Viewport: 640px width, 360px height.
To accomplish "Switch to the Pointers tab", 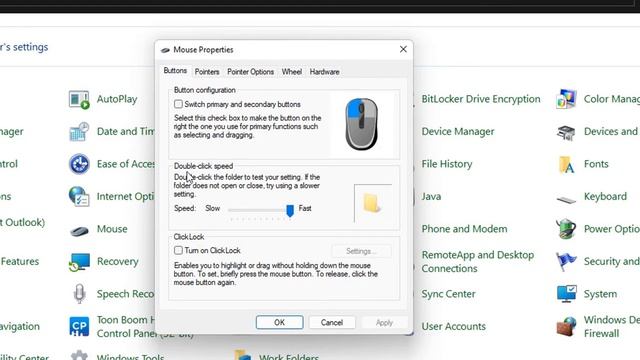I will pos(207,72).
